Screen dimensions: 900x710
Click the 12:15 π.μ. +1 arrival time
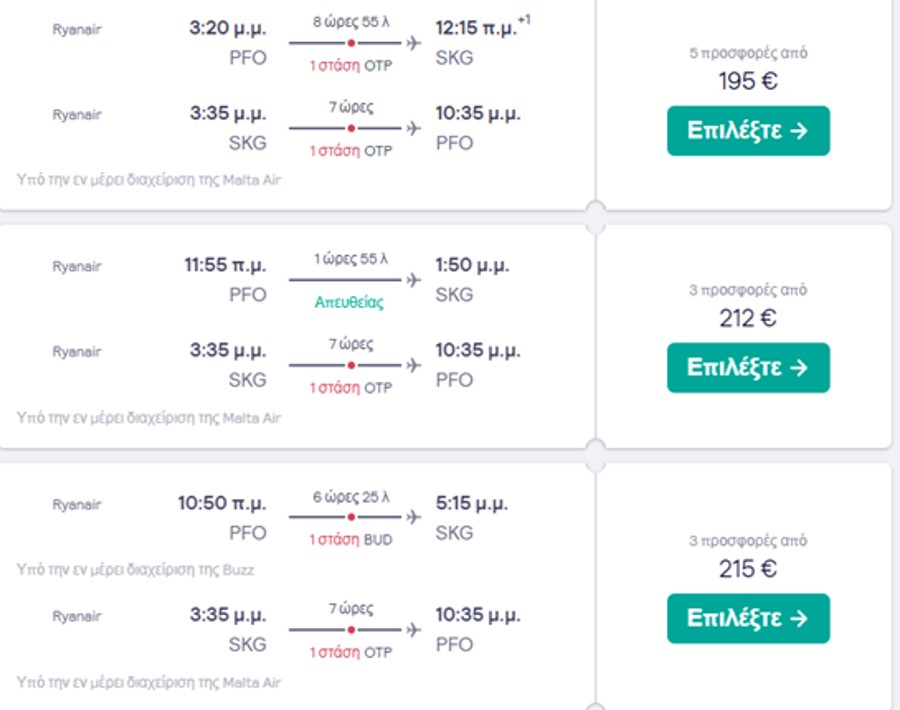coord(482,27)
